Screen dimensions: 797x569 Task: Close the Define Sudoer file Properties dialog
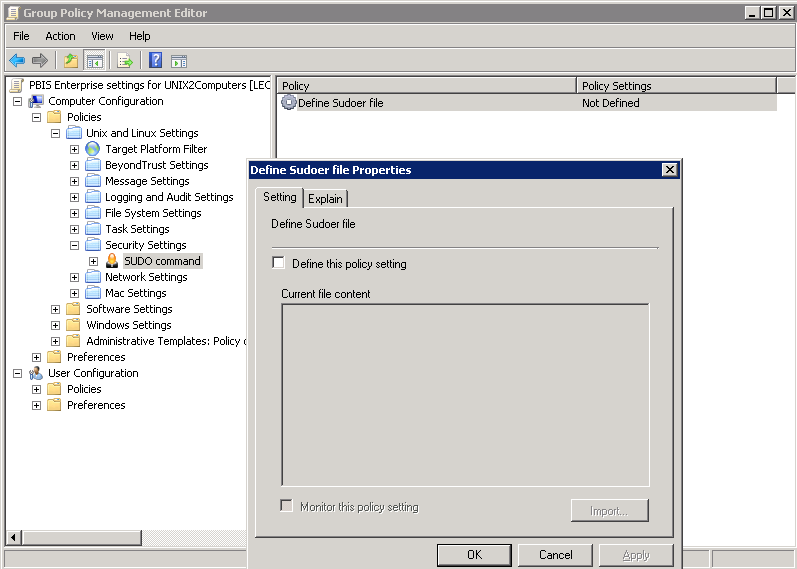670,169
